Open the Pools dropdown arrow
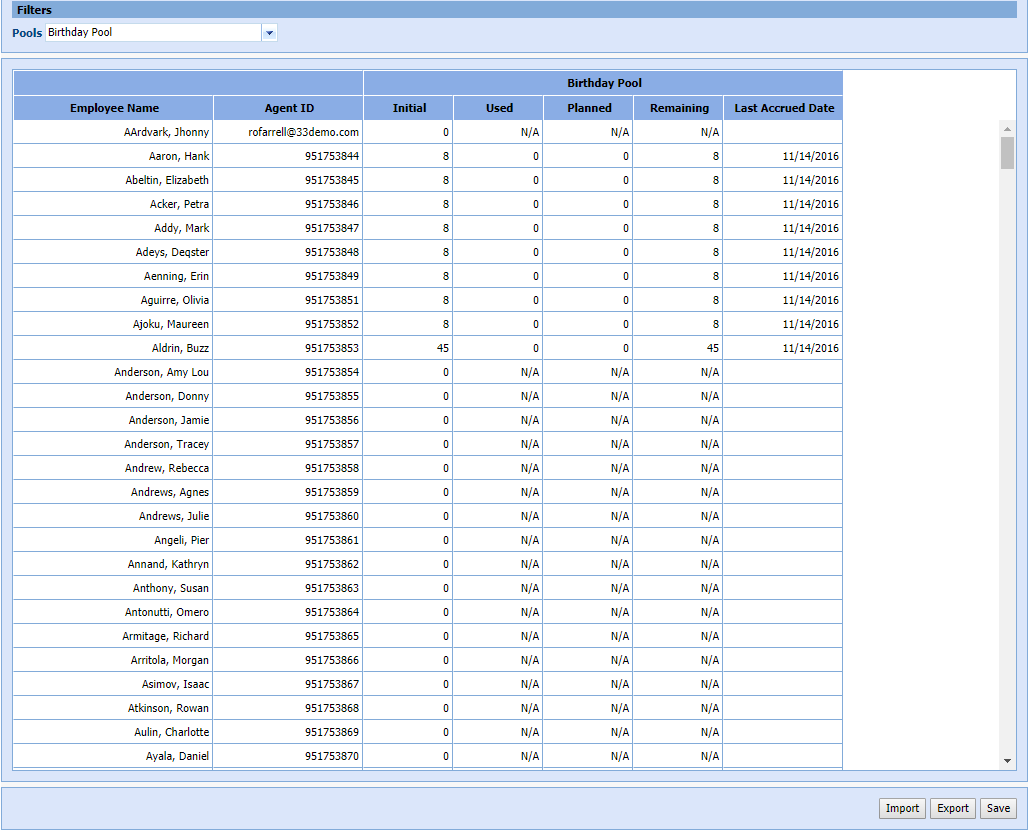The height and width of the screenshot is (830, 1028). point(269,33)
